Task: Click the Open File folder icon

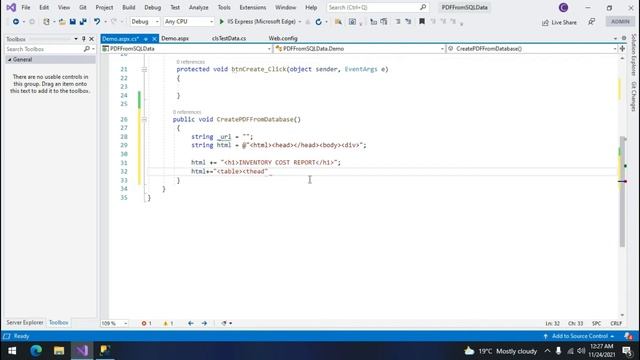Action: click(62, 22)
